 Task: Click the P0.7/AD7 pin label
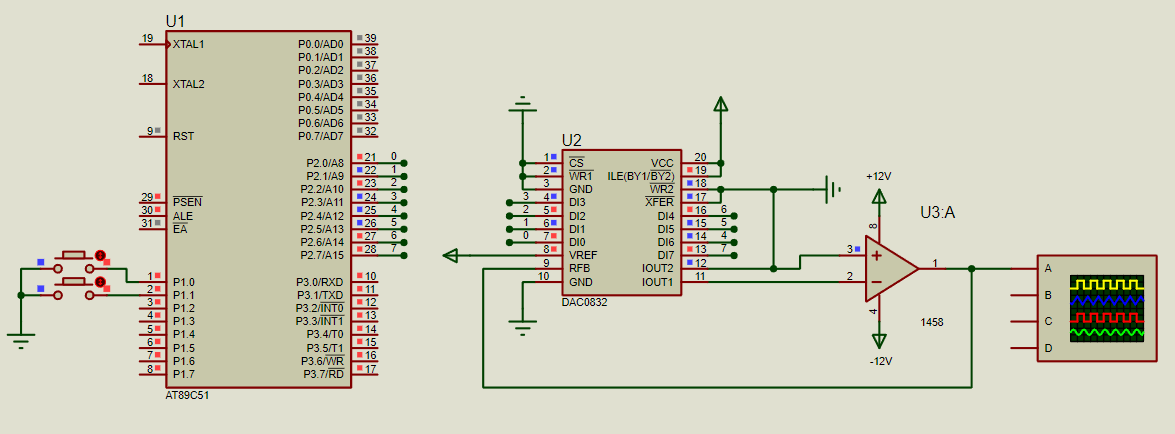321,136
